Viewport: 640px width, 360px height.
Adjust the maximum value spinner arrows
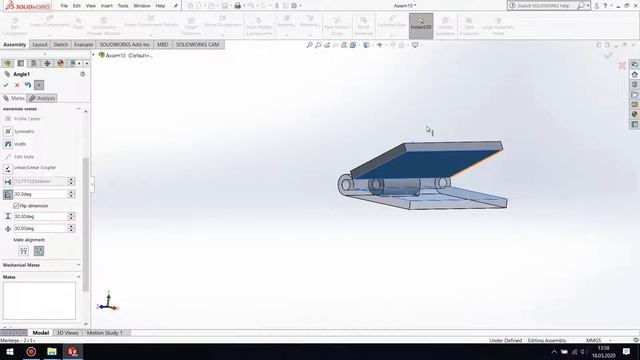(71, 216)
